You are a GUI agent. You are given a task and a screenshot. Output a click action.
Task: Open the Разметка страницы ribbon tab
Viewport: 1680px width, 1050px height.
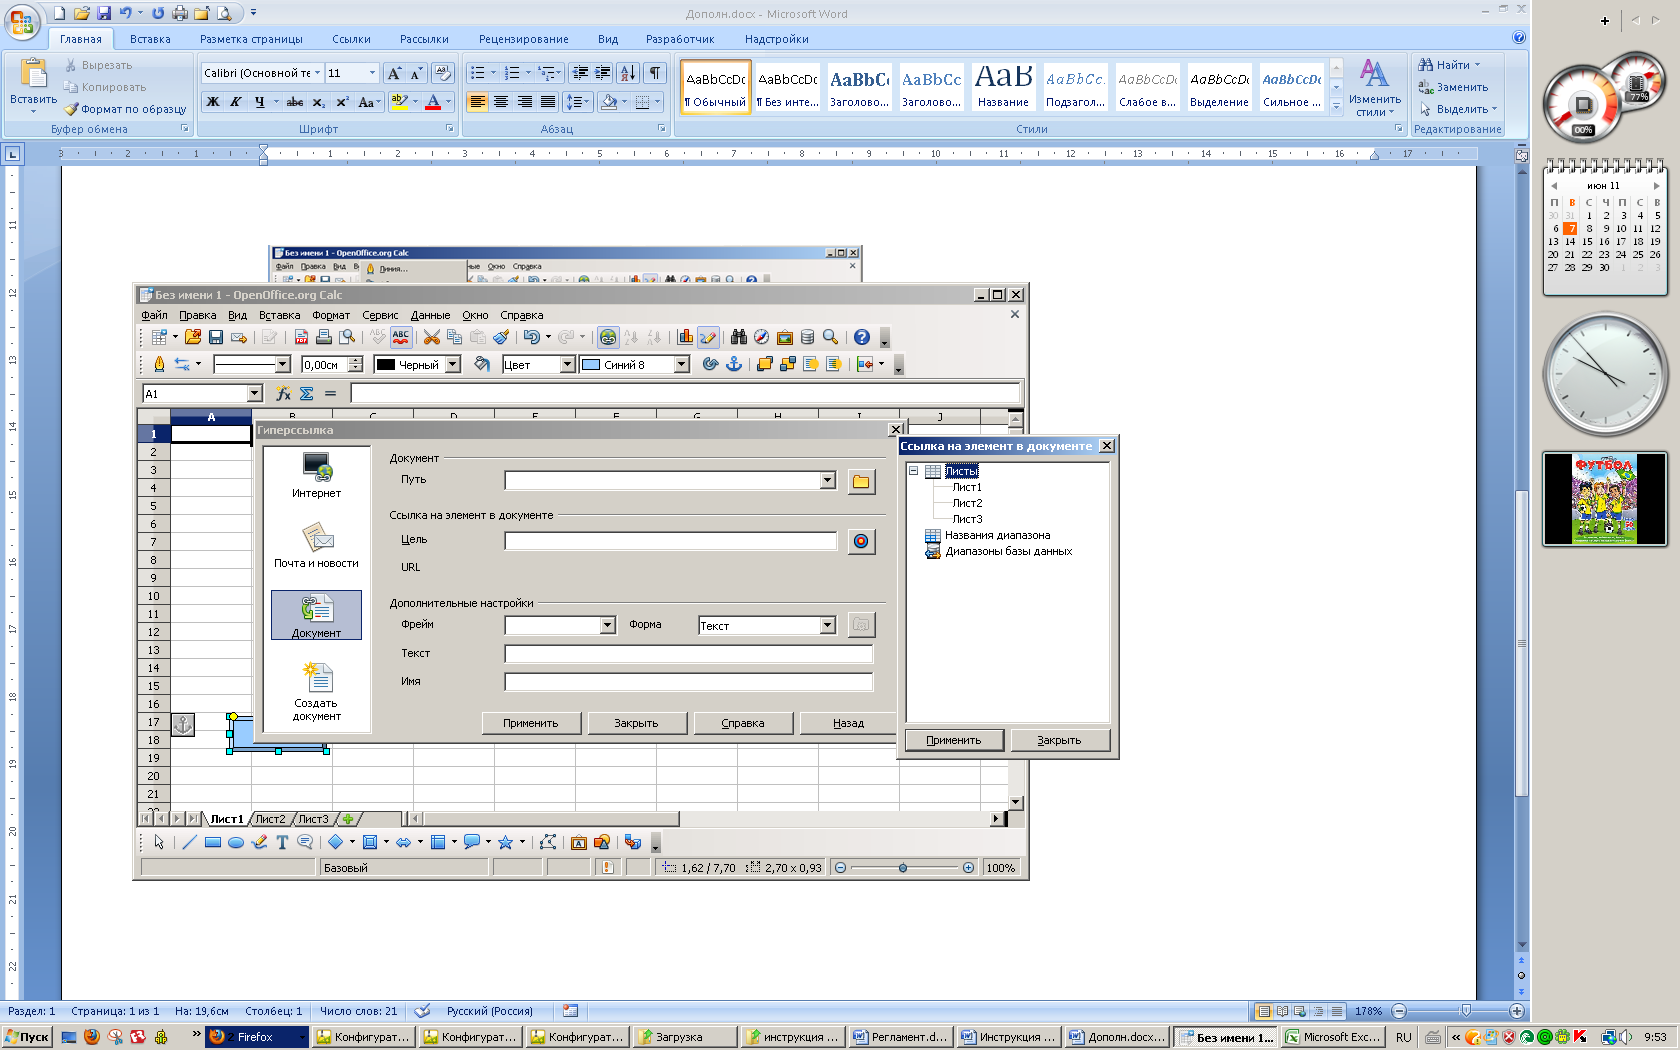251,39
